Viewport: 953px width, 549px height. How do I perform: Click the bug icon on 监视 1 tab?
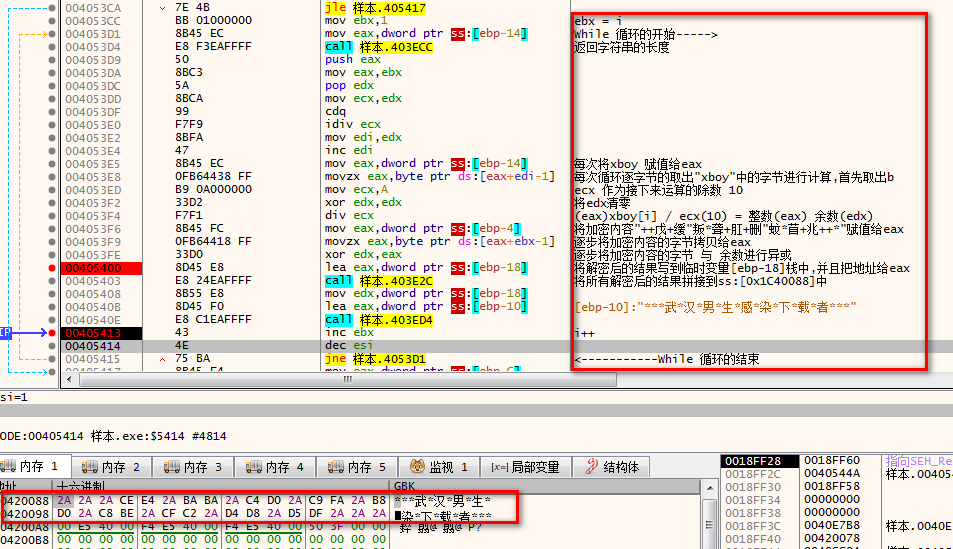[418, 466]
